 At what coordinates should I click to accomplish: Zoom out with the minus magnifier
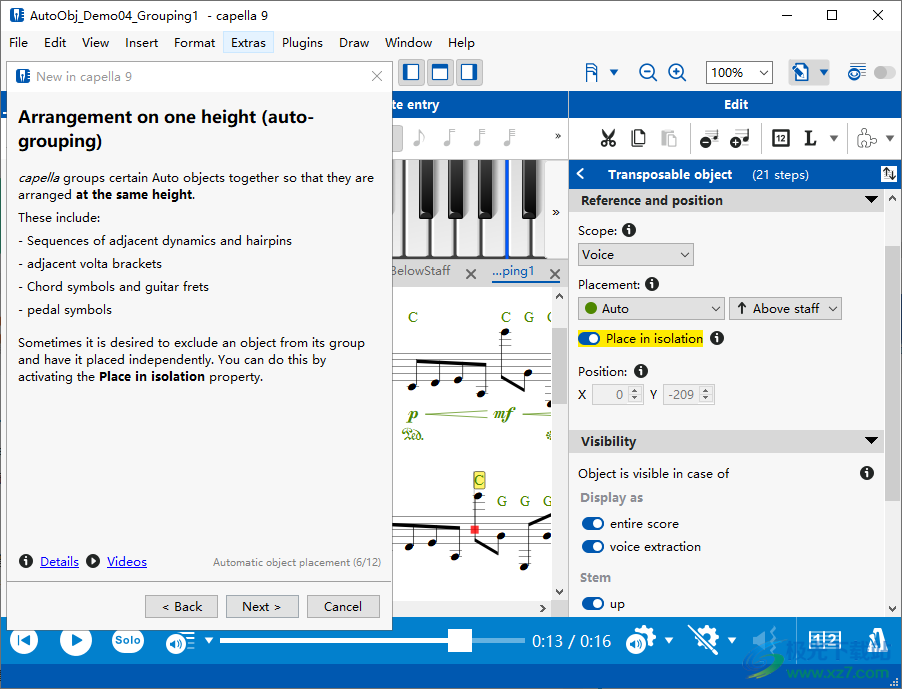[648, 72]
